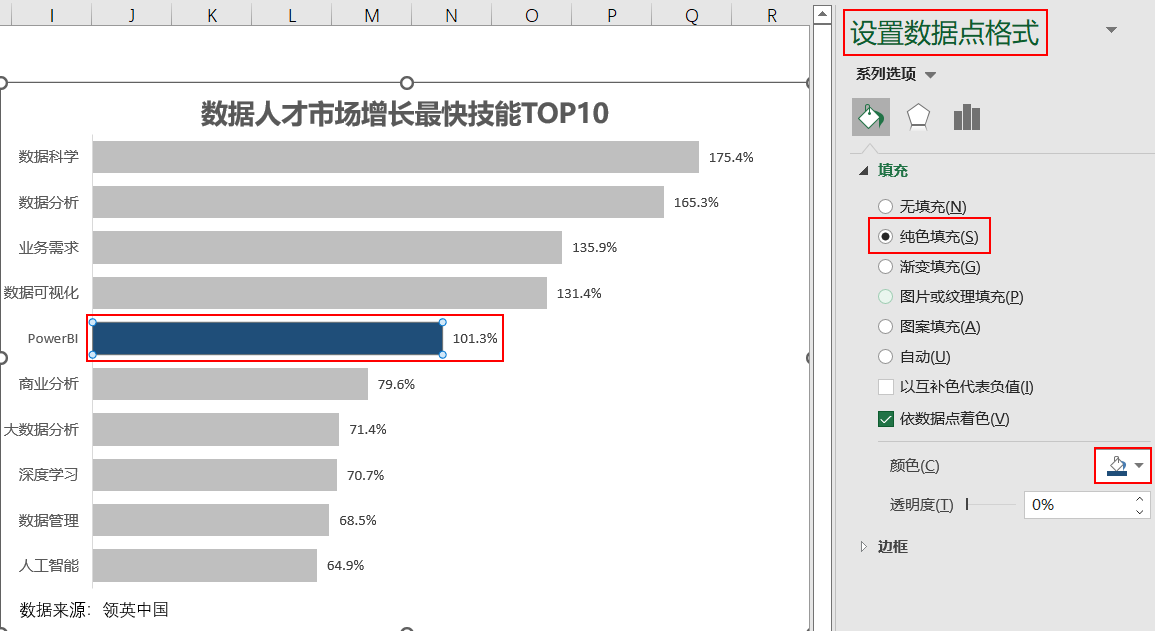Select the 数据科学 bar in chart

(x=396, y=157)
